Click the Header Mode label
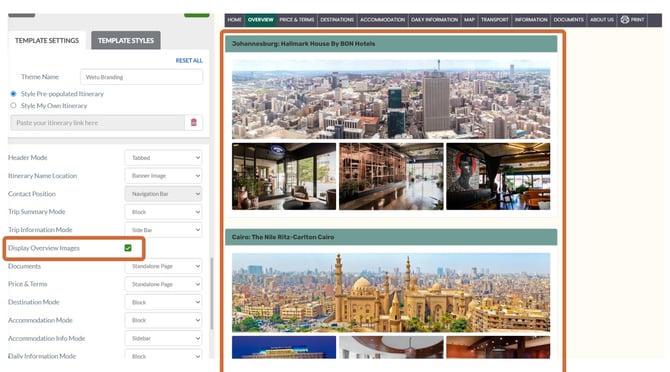Screen dimensions: 670x372 (28, 158)
